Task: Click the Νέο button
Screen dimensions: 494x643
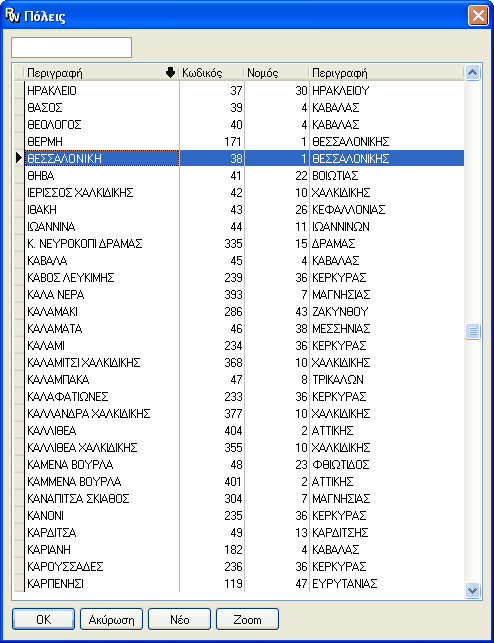Action: (180, 619)
